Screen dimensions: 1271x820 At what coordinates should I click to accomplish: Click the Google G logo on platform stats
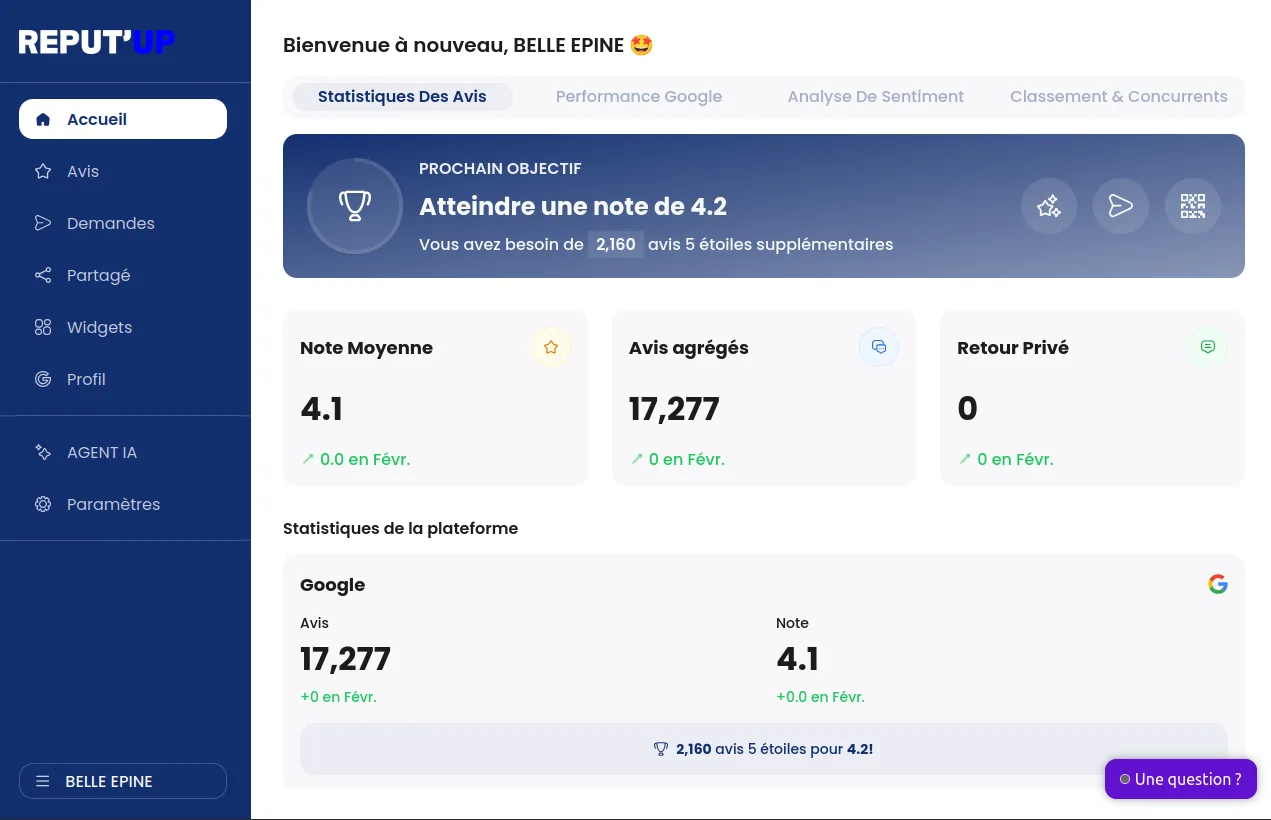(1218, 583)
